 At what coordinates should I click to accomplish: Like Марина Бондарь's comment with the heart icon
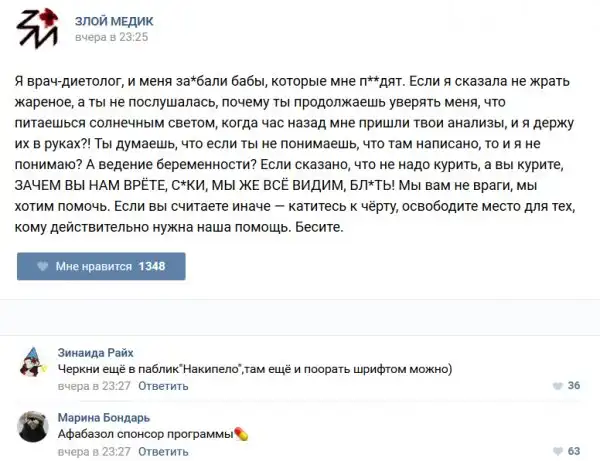coord(556,451)
